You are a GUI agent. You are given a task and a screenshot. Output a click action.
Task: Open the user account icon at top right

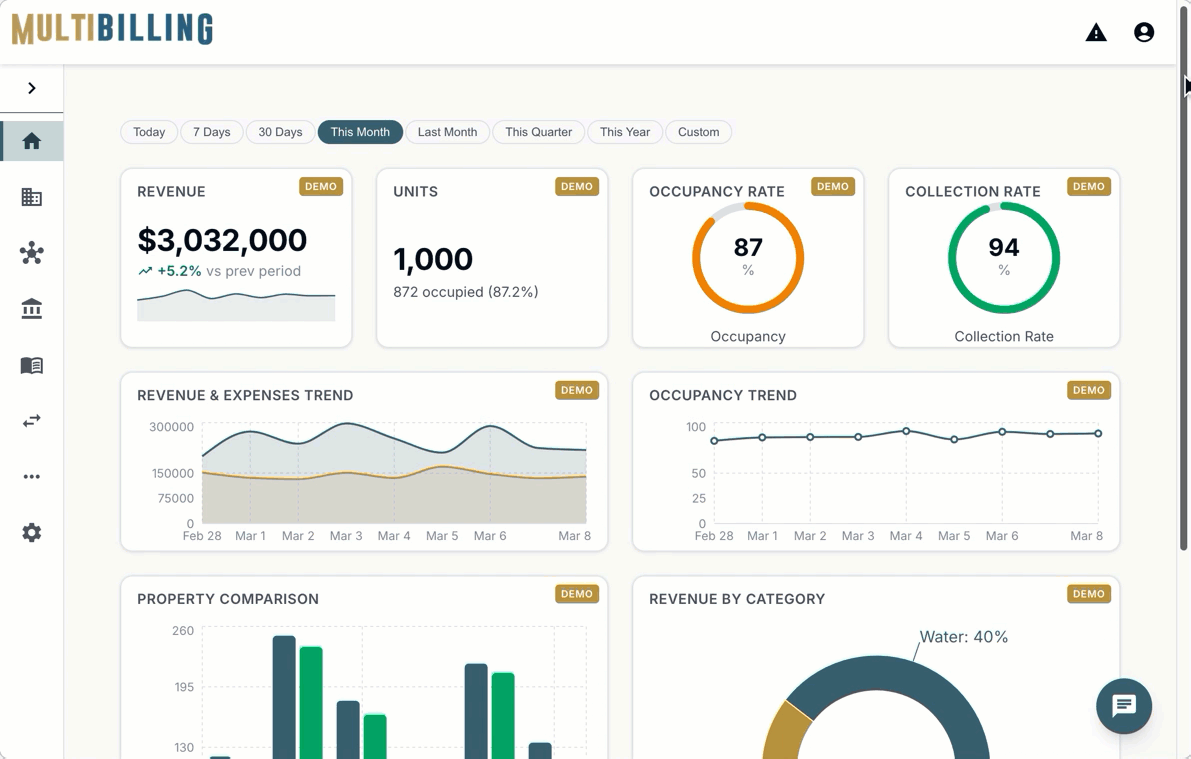pyautogui.click(x=1143, y=32)
